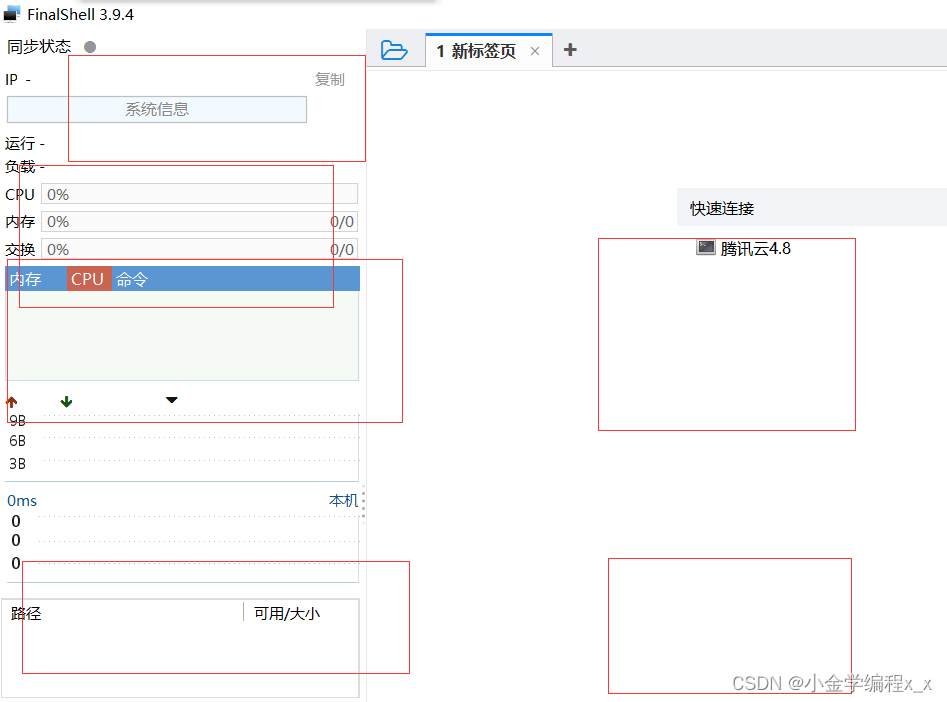Click the green download arrow icon
This screenshot has width=947, height=702.
click(66, 402)
